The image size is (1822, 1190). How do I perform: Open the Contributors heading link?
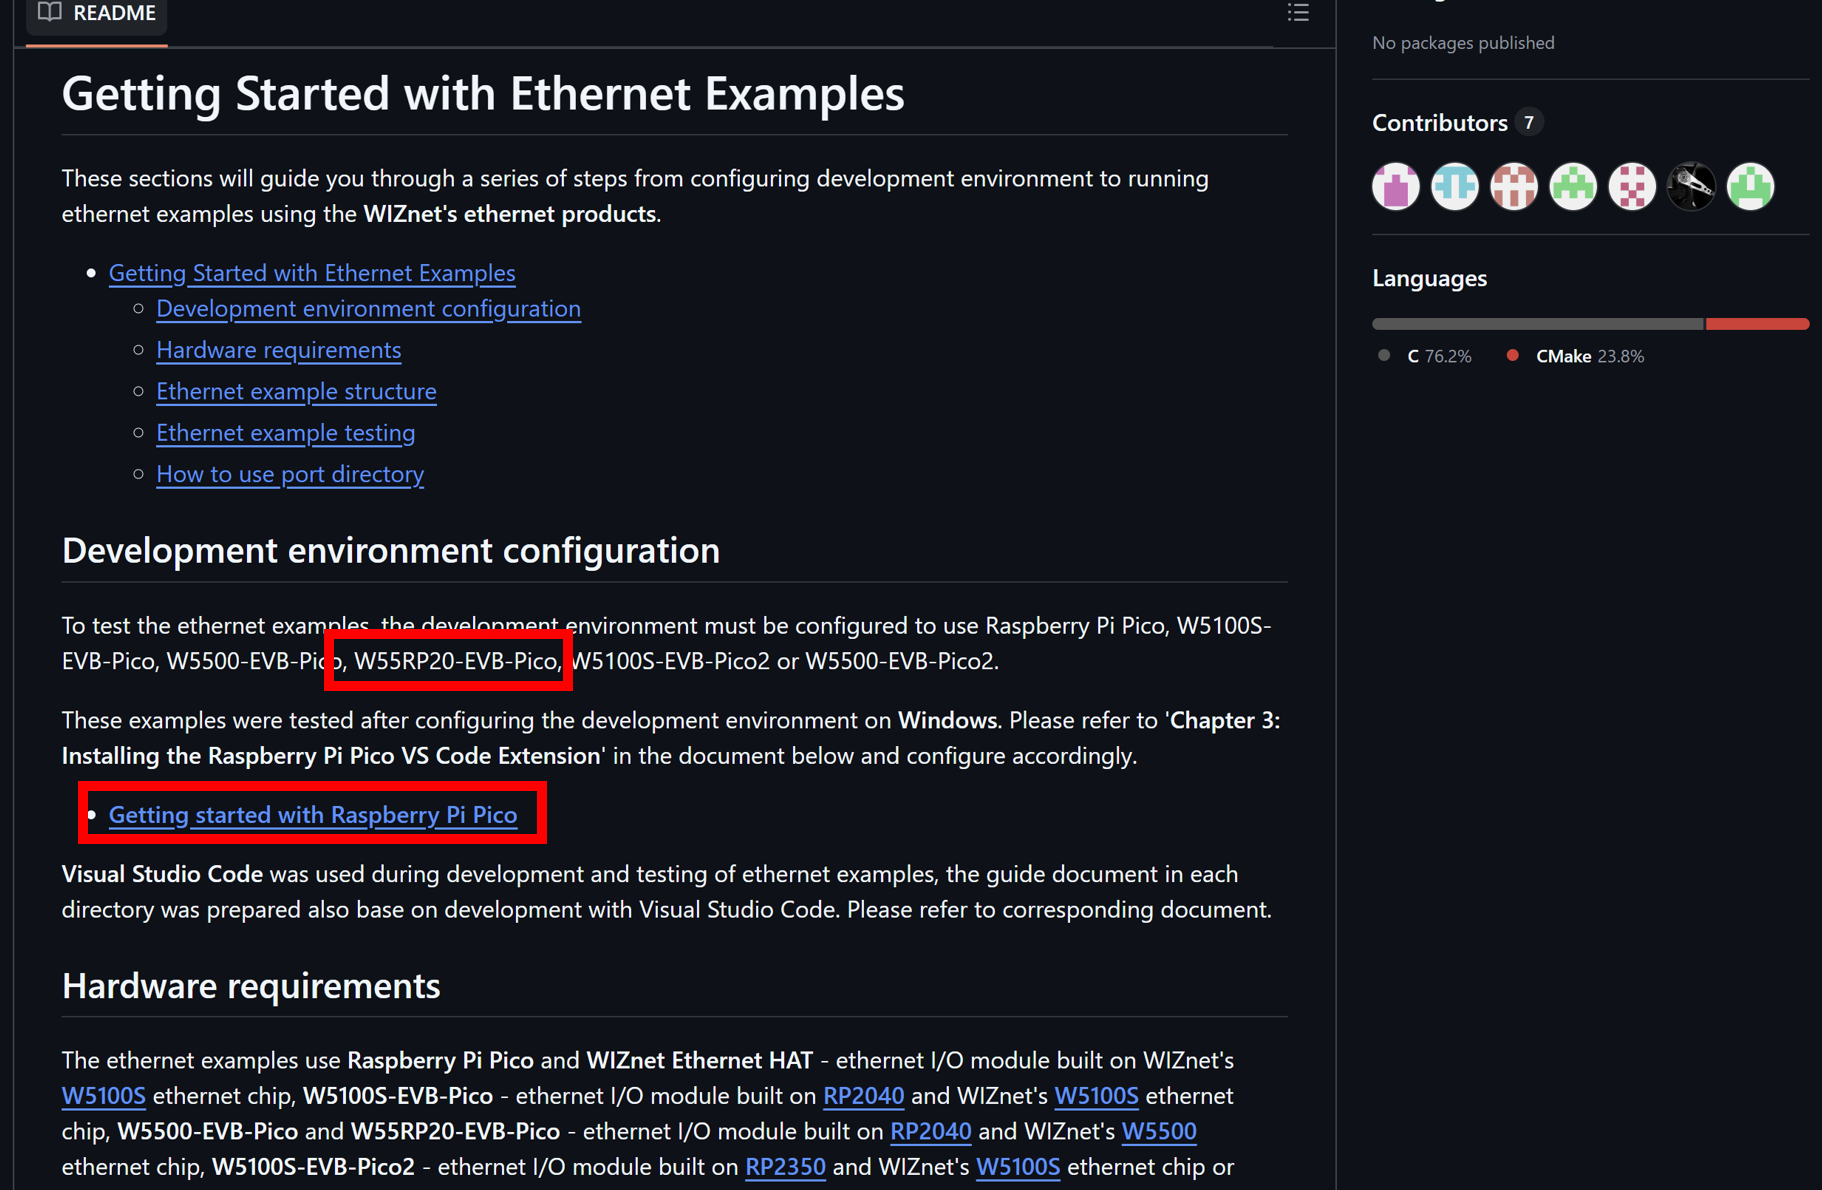coord(1439,123)
